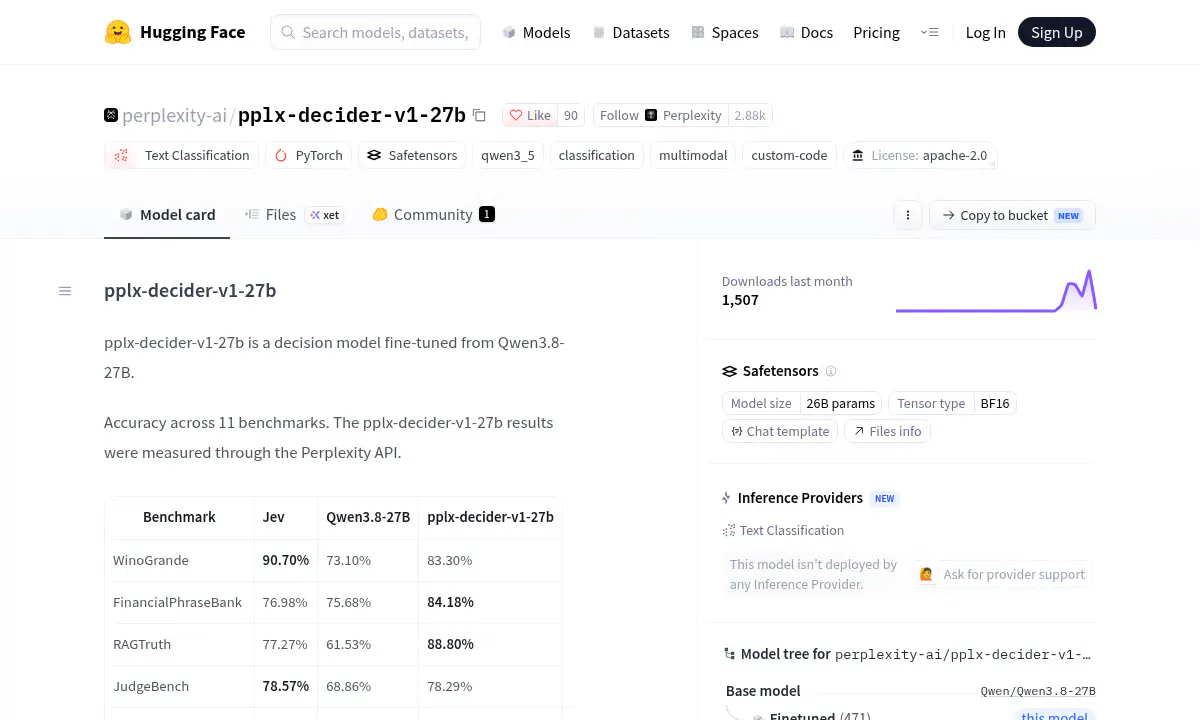
Task: Click the qwen3_5 tag
Action: pyautogui.click(x=508, y=155)
